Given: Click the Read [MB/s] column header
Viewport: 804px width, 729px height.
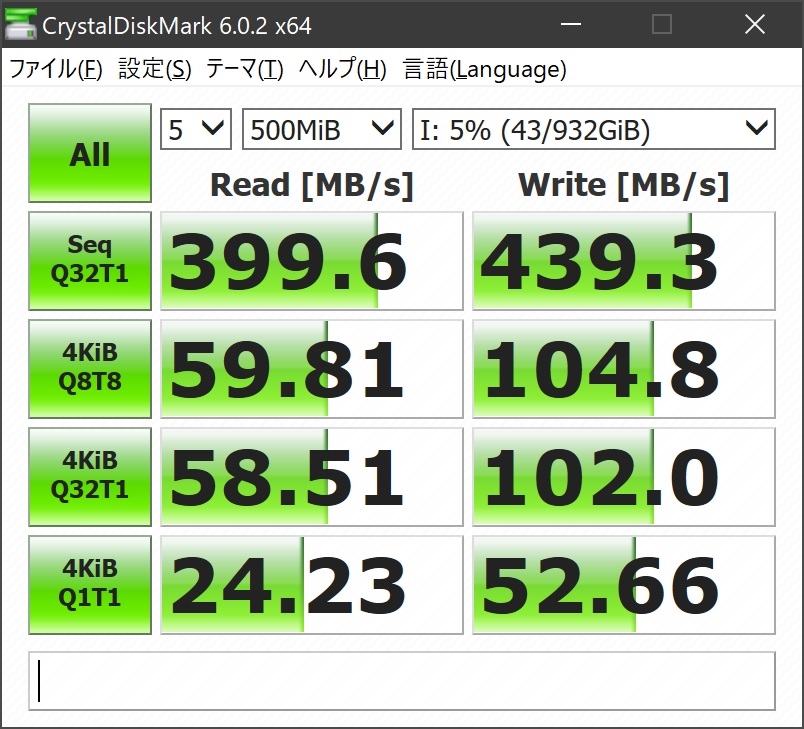Looking at the screenshot, I should point(312,185).
